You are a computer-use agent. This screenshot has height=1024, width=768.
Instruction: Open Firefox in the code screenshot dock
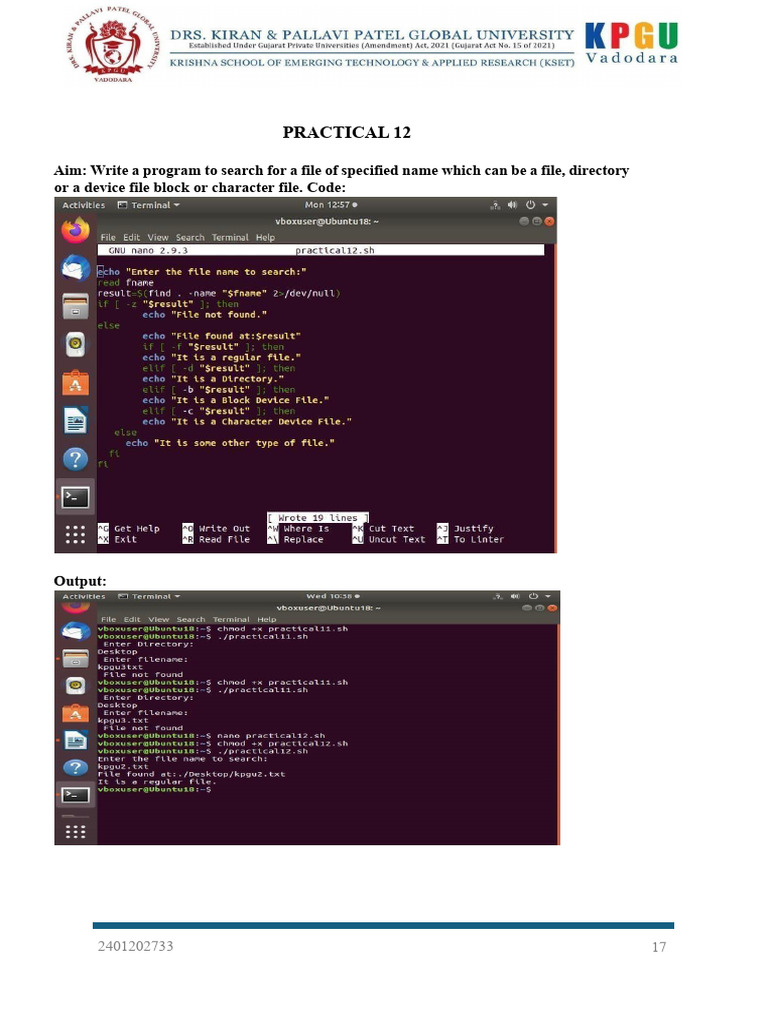[x=75, y=230]
